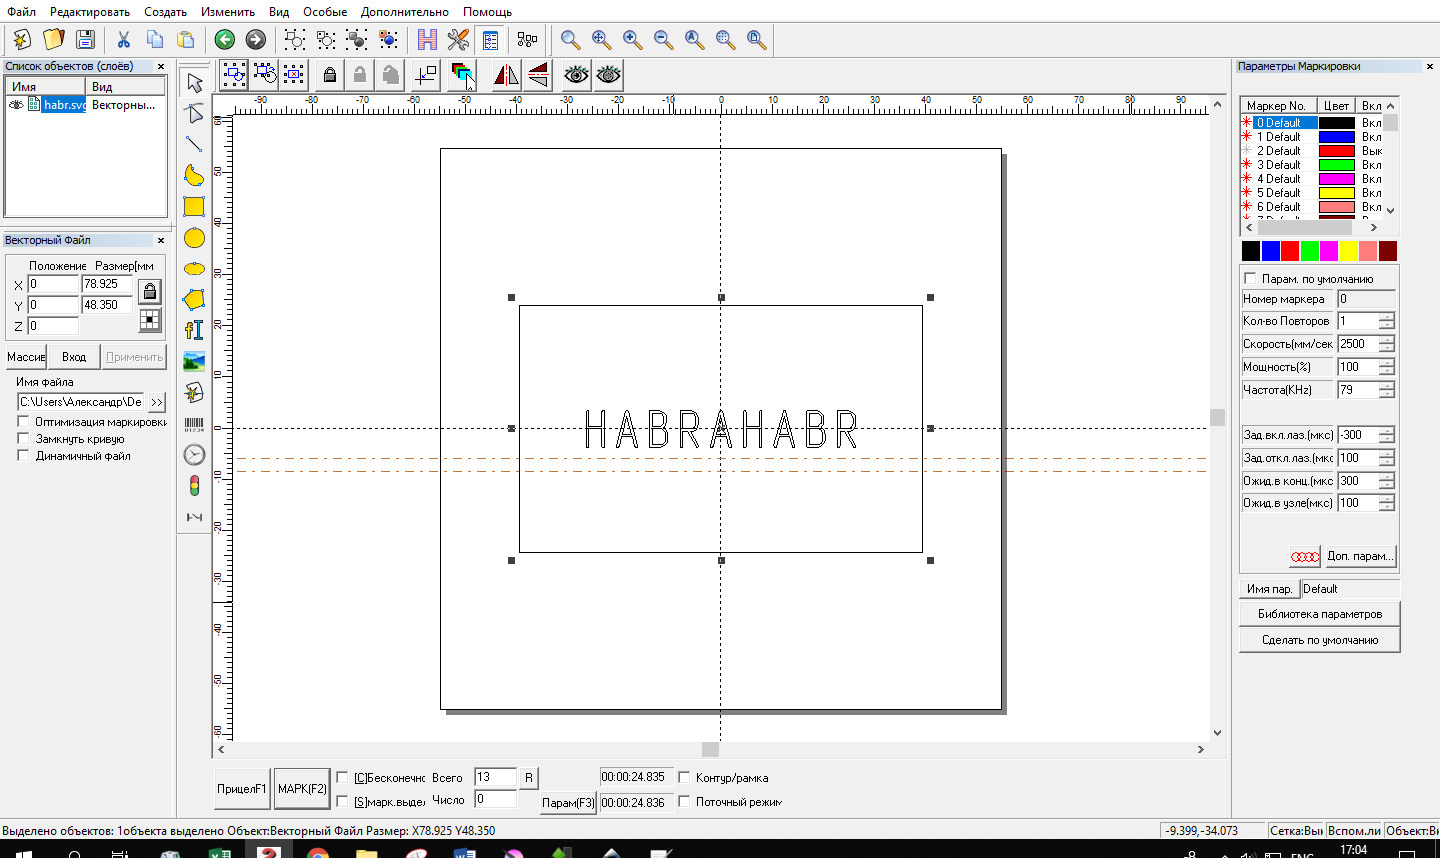Select the Polygon drawing tool
1440x858 pixels.
(x=194, y=299)
